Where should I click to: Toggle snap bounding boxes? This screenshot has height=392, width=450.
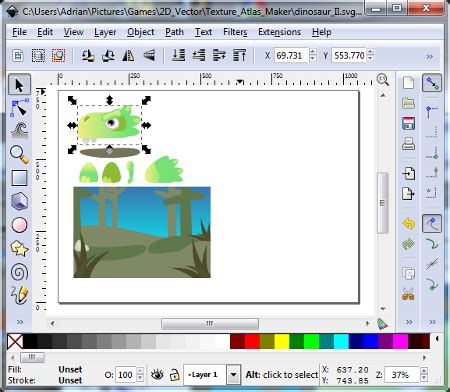(x=432, y=112)
